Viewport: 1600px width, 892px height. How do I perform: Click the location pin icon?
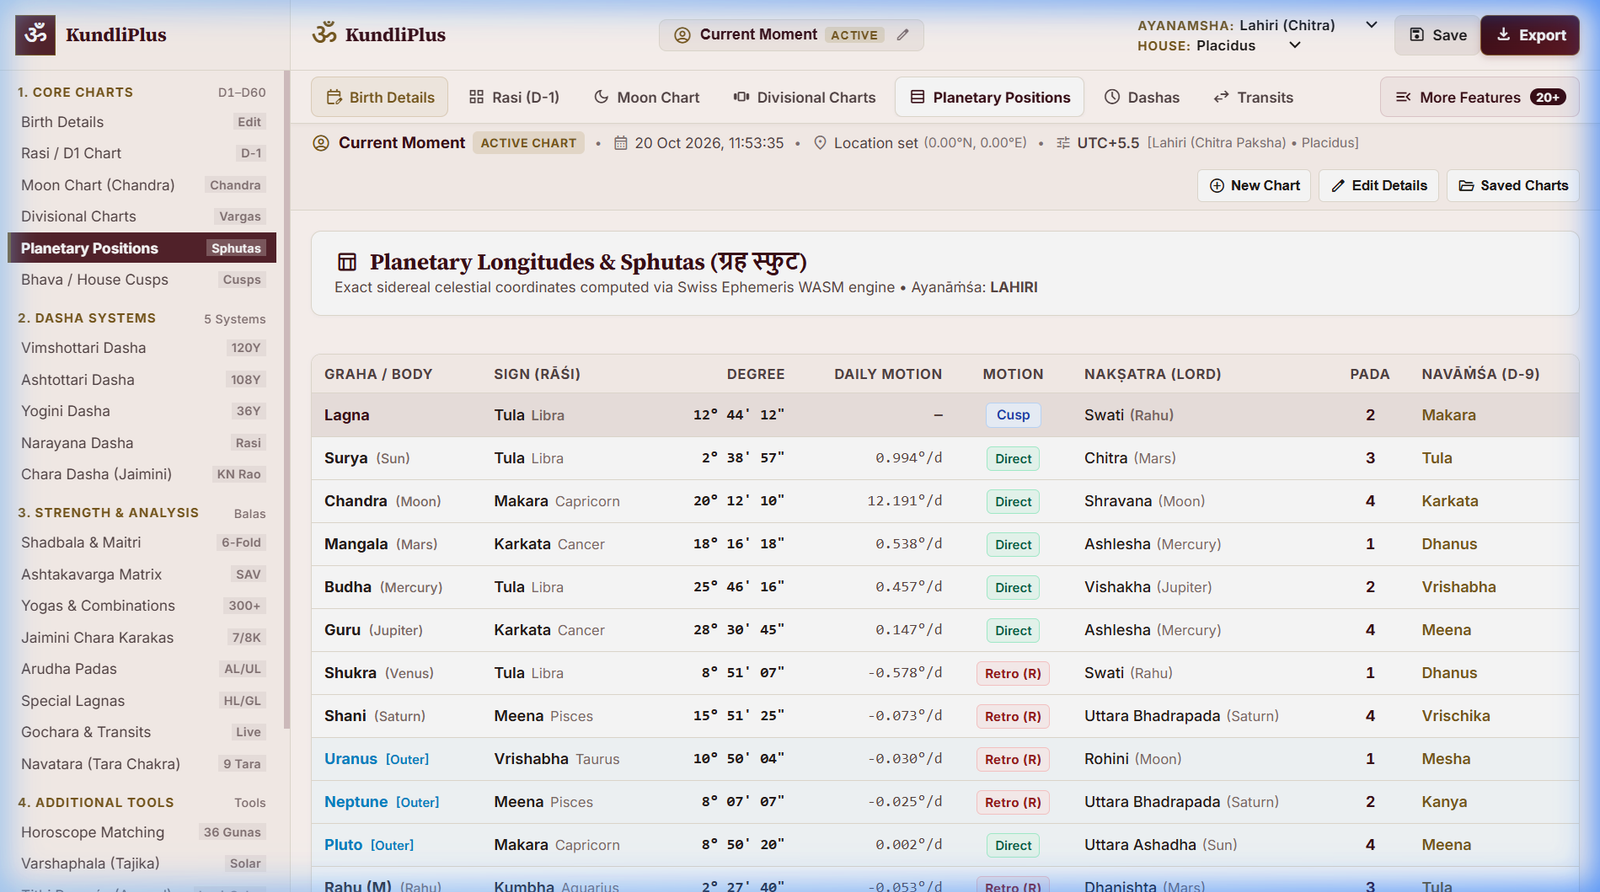coord(820,143)
